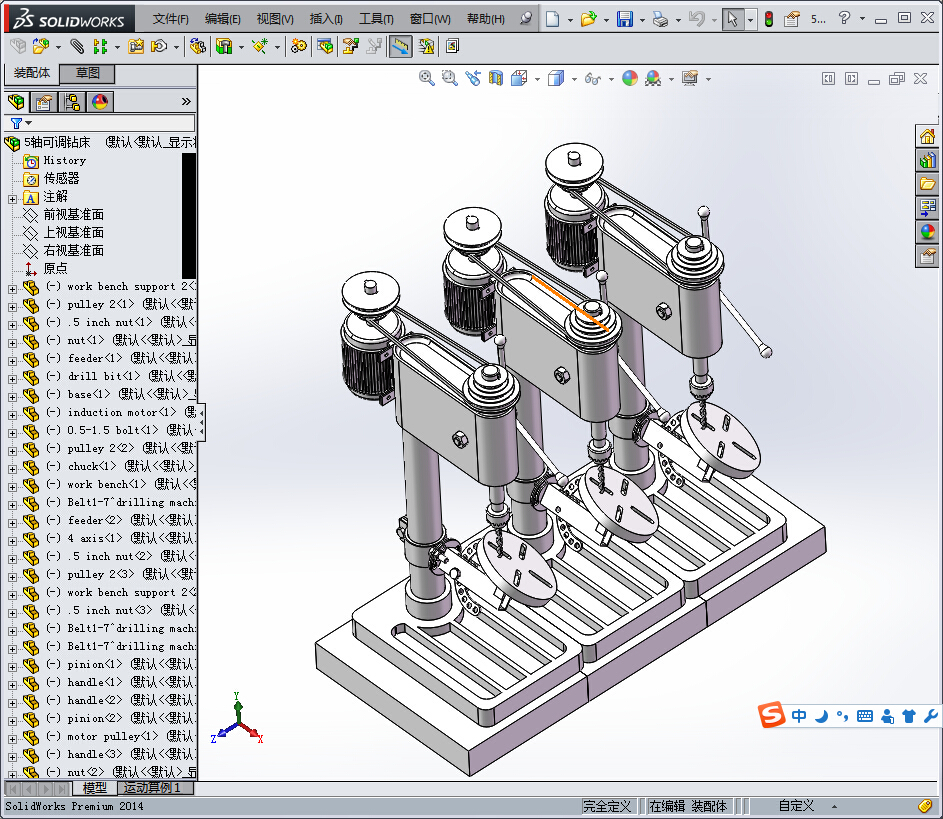Select the 前视基准面 front plane
This screenshot has width=943, height=819.
(73, 215)
